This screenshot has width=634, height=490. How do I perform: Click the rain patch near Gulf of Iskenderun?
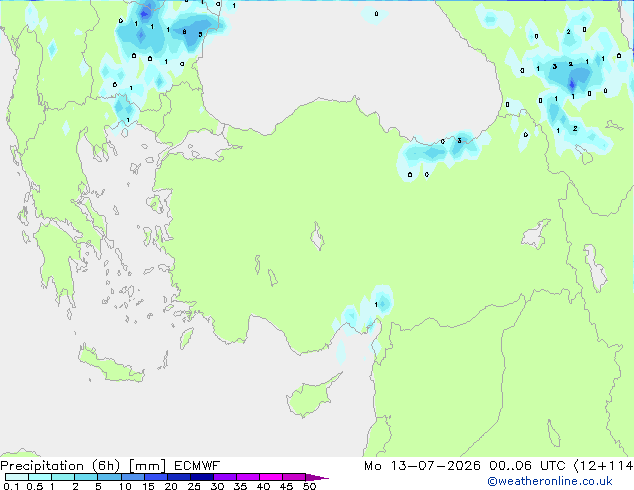coord(380,301)
